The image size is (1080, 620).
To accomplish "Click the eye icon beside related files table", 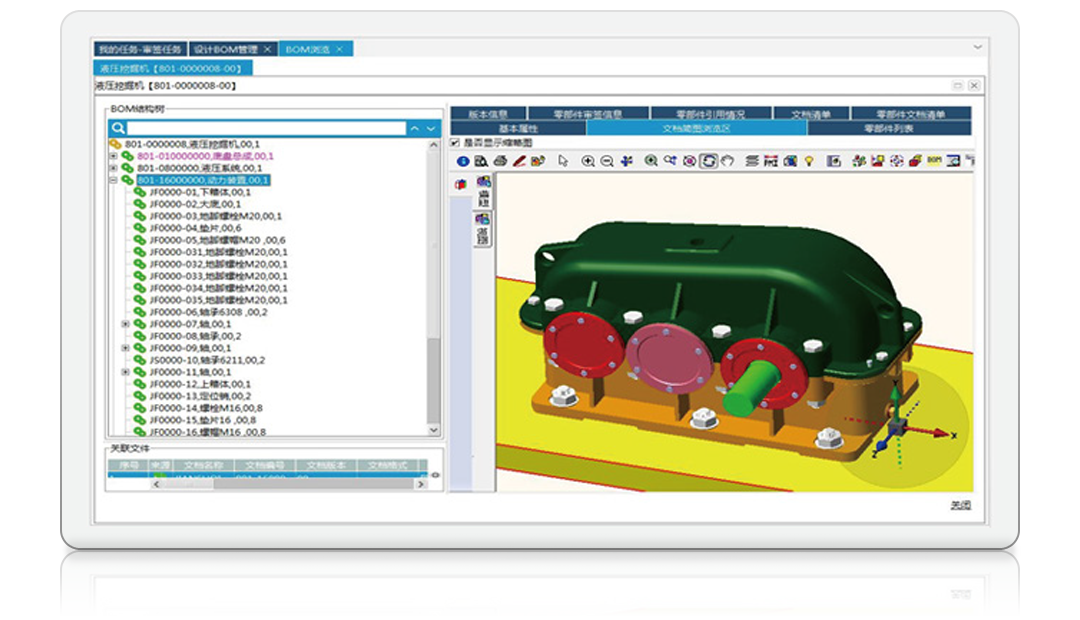I will (x=435, y=475).
